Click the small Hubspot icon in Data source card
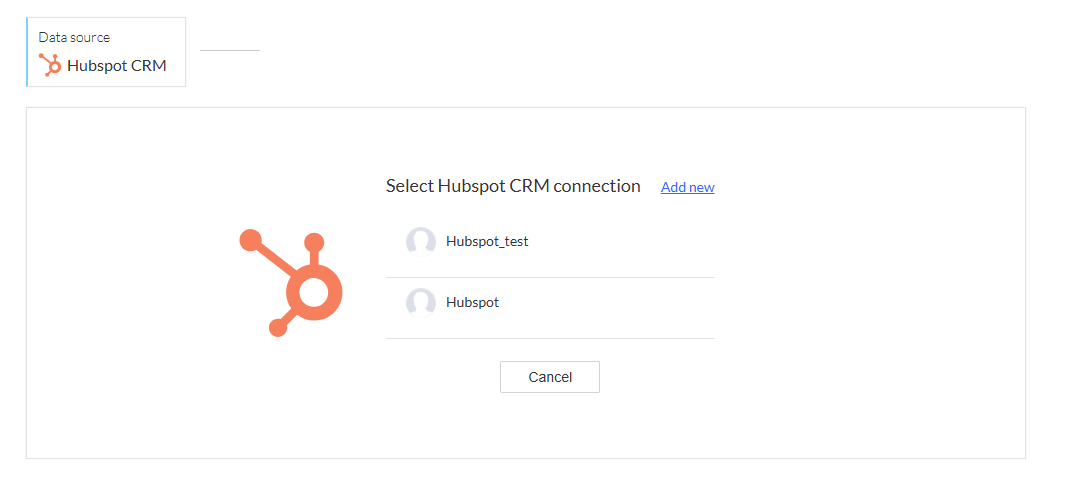Screen dimensions: 1067x497 point(49,65)
